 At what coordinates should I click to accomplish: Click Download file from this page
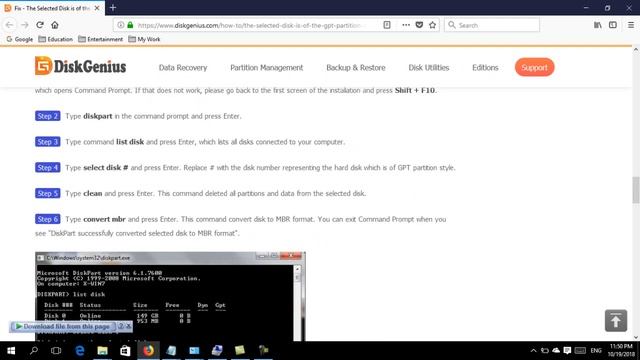point(63,327)
